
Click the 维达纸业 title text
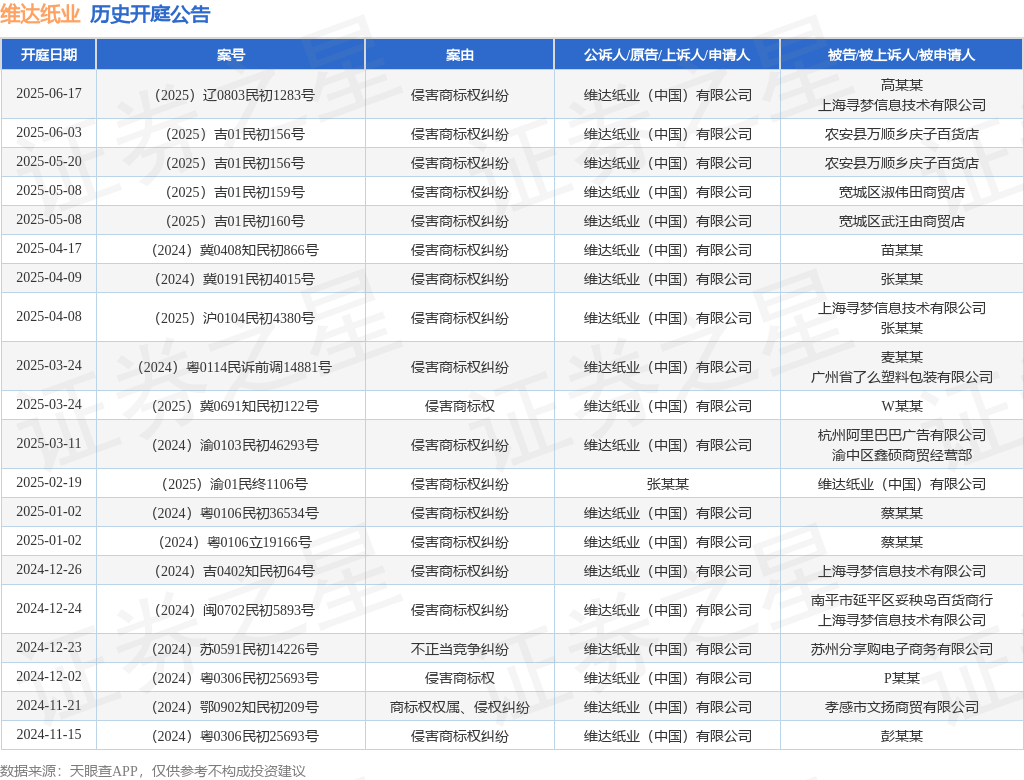pos(40,14)
